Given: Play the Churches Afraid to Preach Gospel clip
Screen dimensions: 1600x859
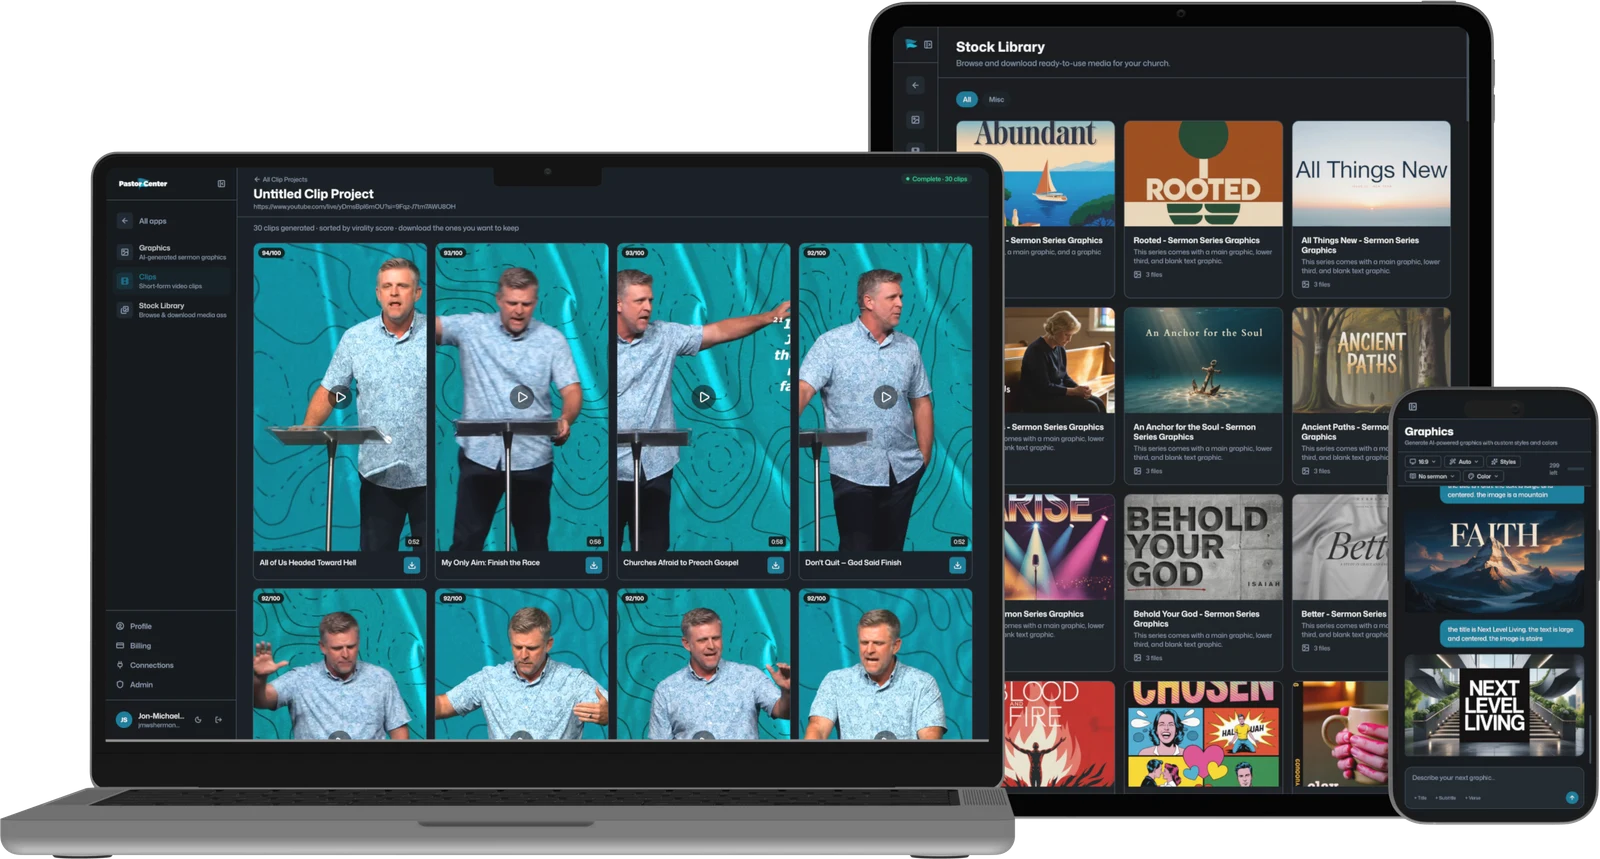Looking at the screenshot, I should (x=704, y=397).
